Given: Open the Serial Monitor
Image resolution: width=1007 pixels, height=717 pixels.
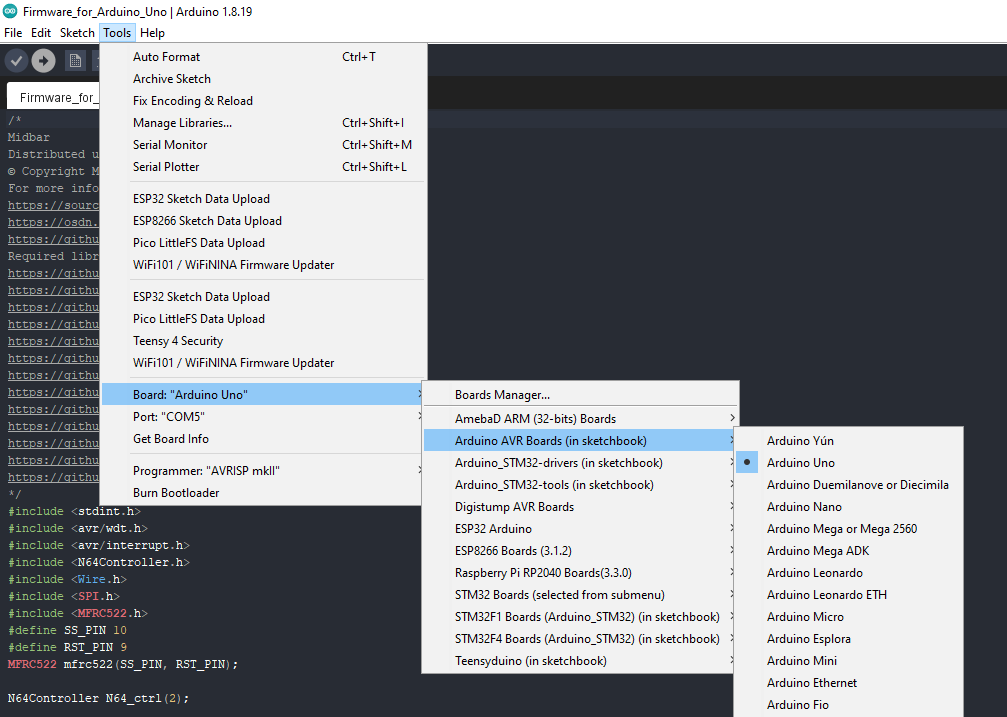Looking at the screenshot, I should (x=263, y=145).
